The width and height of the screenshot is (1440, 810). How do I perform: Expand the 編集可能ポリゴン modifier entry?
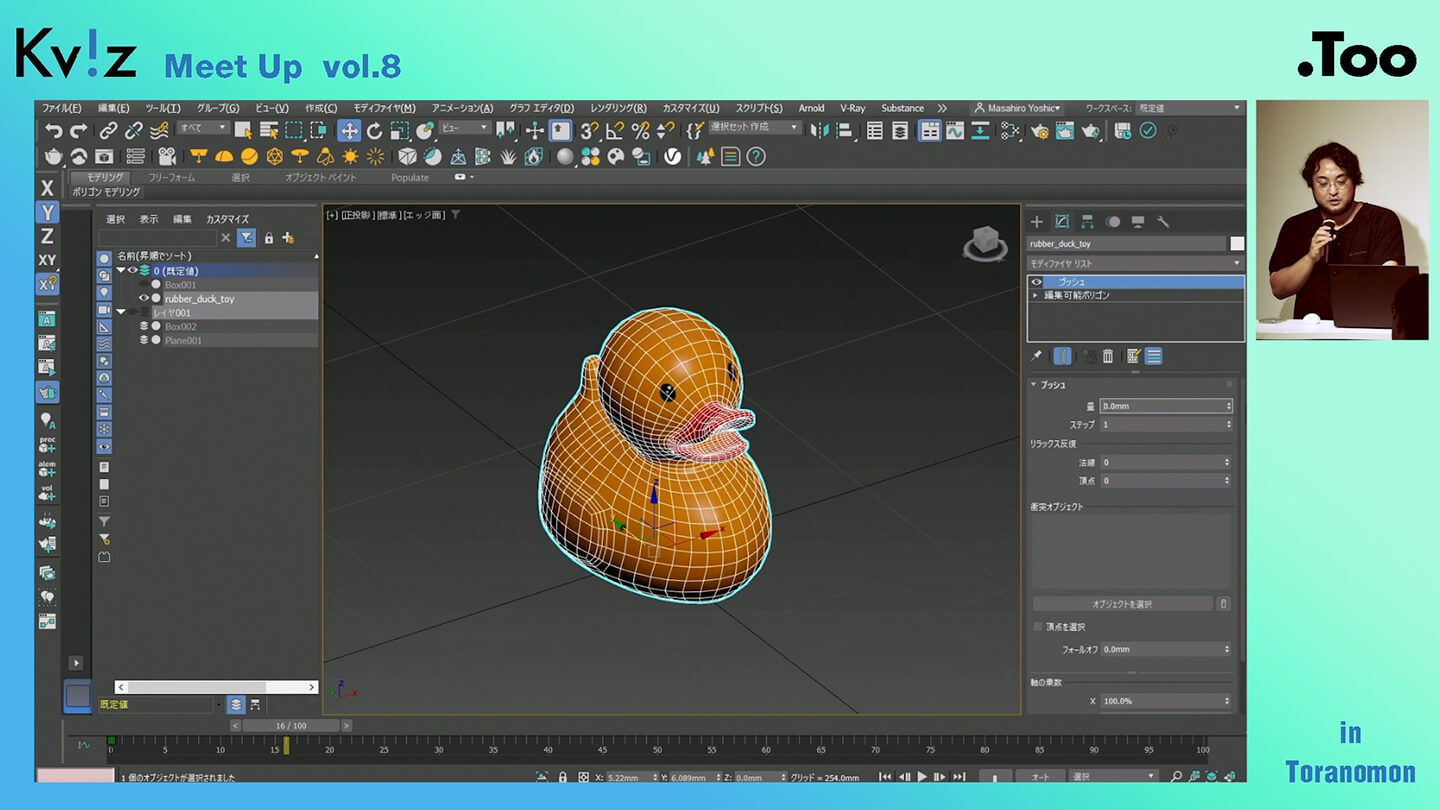[1036, 296]
